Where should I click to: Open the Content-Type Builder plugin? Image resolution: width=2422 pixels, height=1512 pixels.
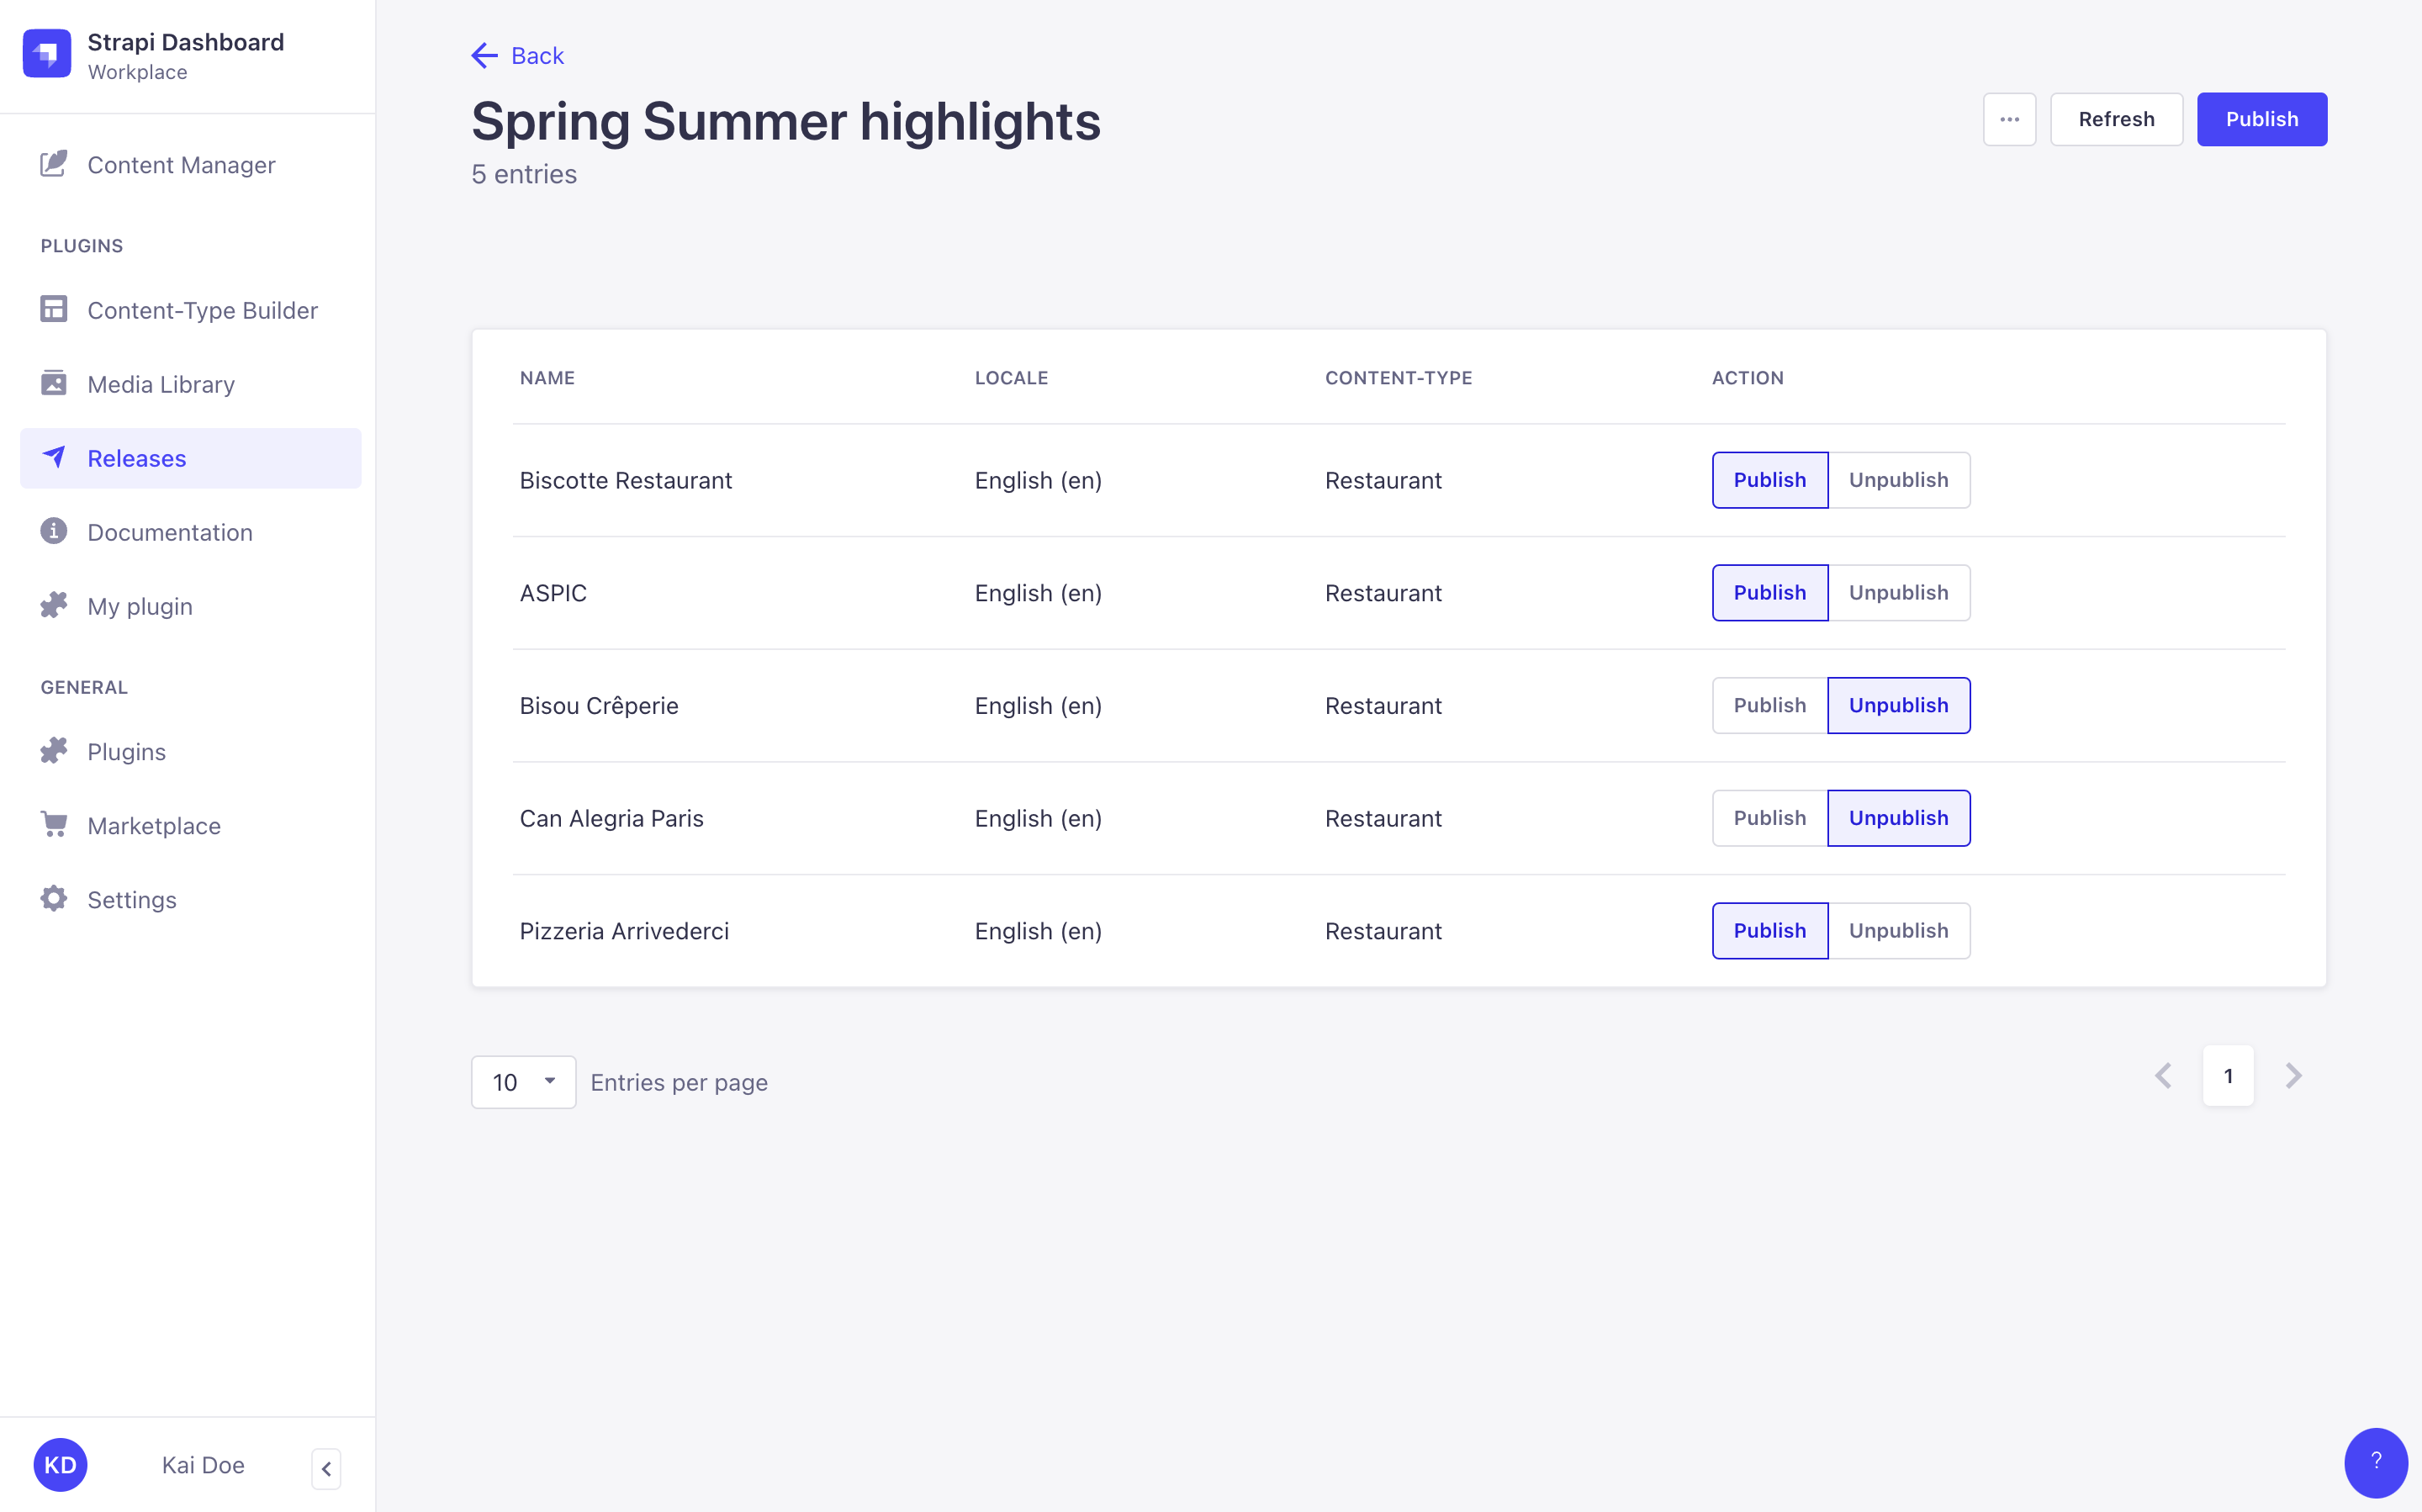tap(201, 310)
